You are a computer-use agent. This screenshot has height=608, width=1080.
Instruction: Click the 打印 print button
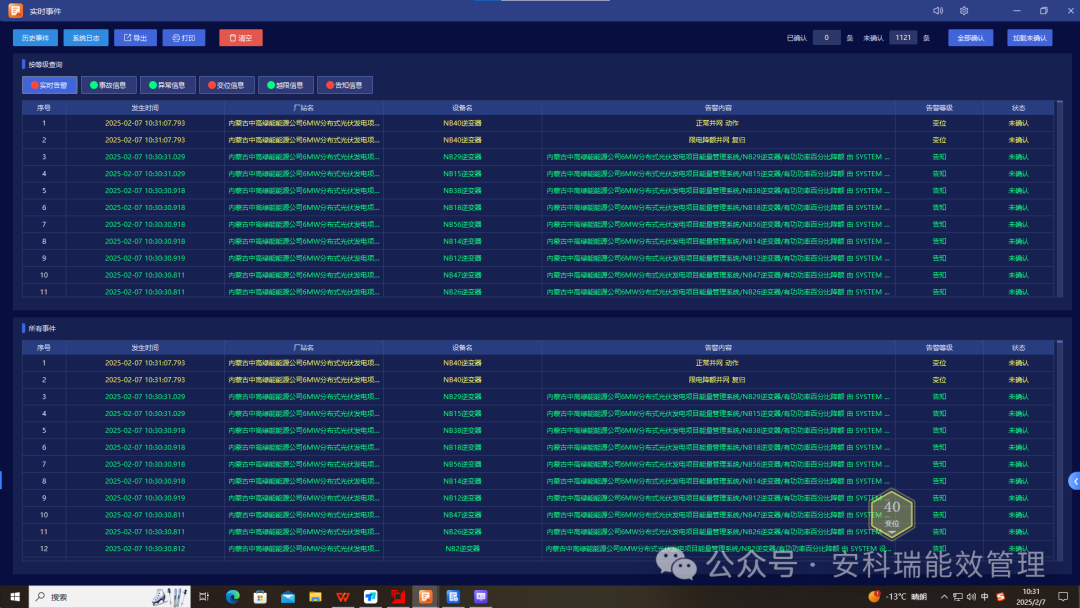coord(184,38)
